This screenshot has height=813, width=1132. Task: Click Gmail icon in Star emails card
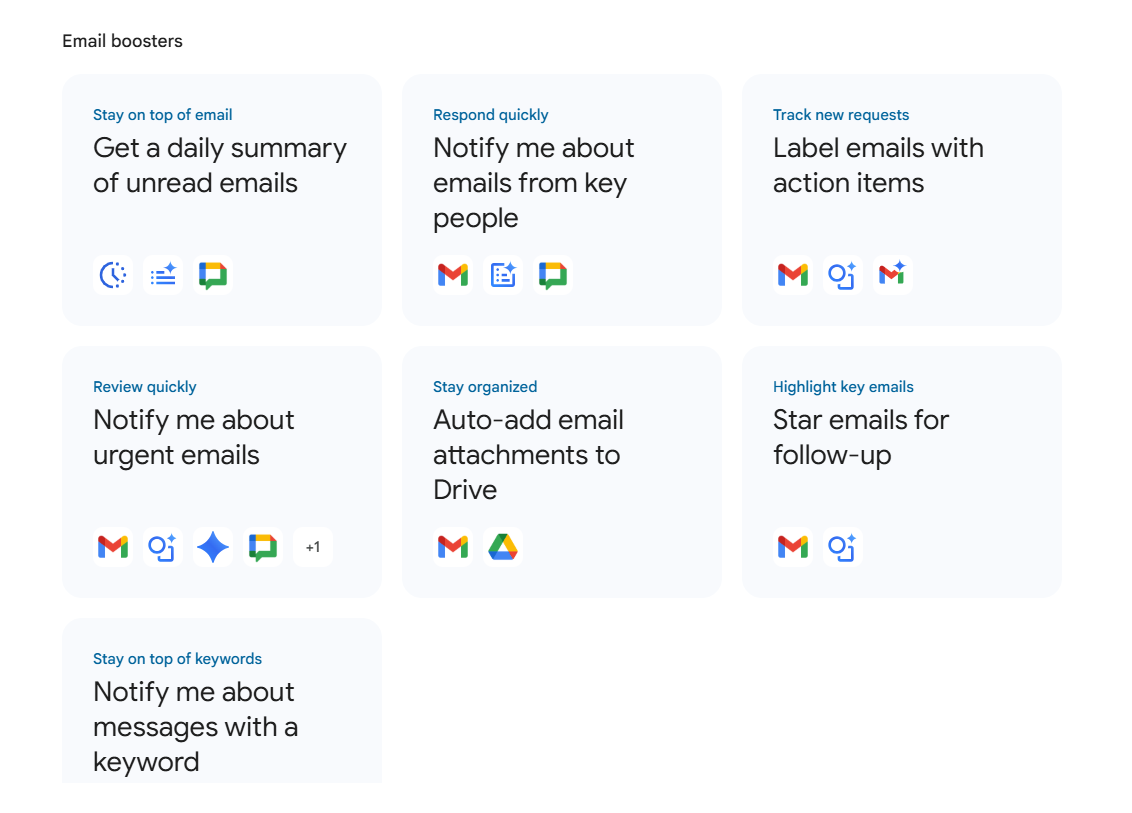pyautogui.click(x=793, y=547)
